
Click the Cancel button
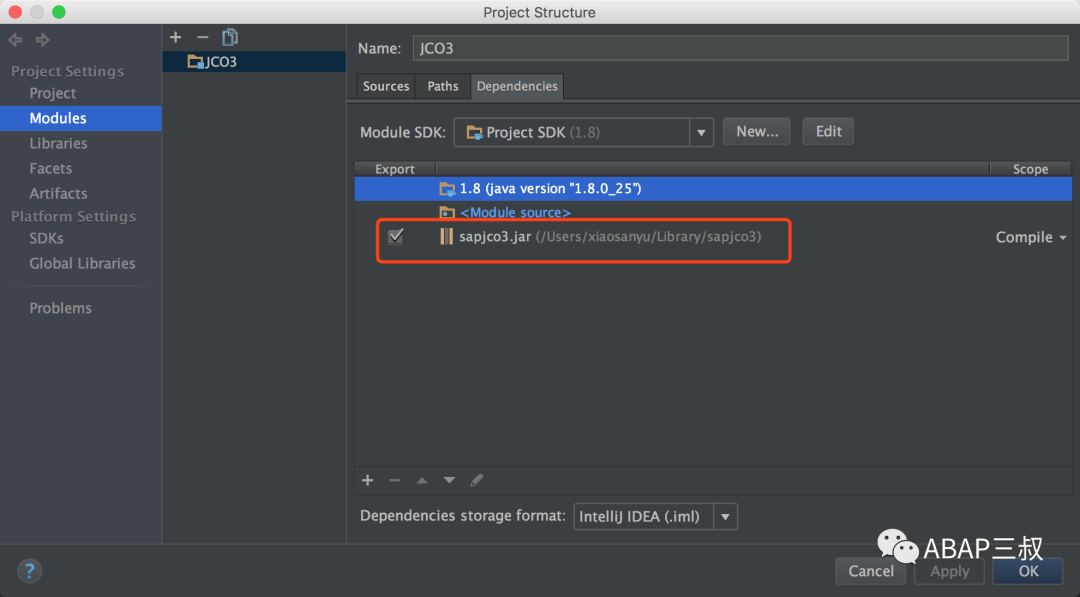tap(871, 571)
